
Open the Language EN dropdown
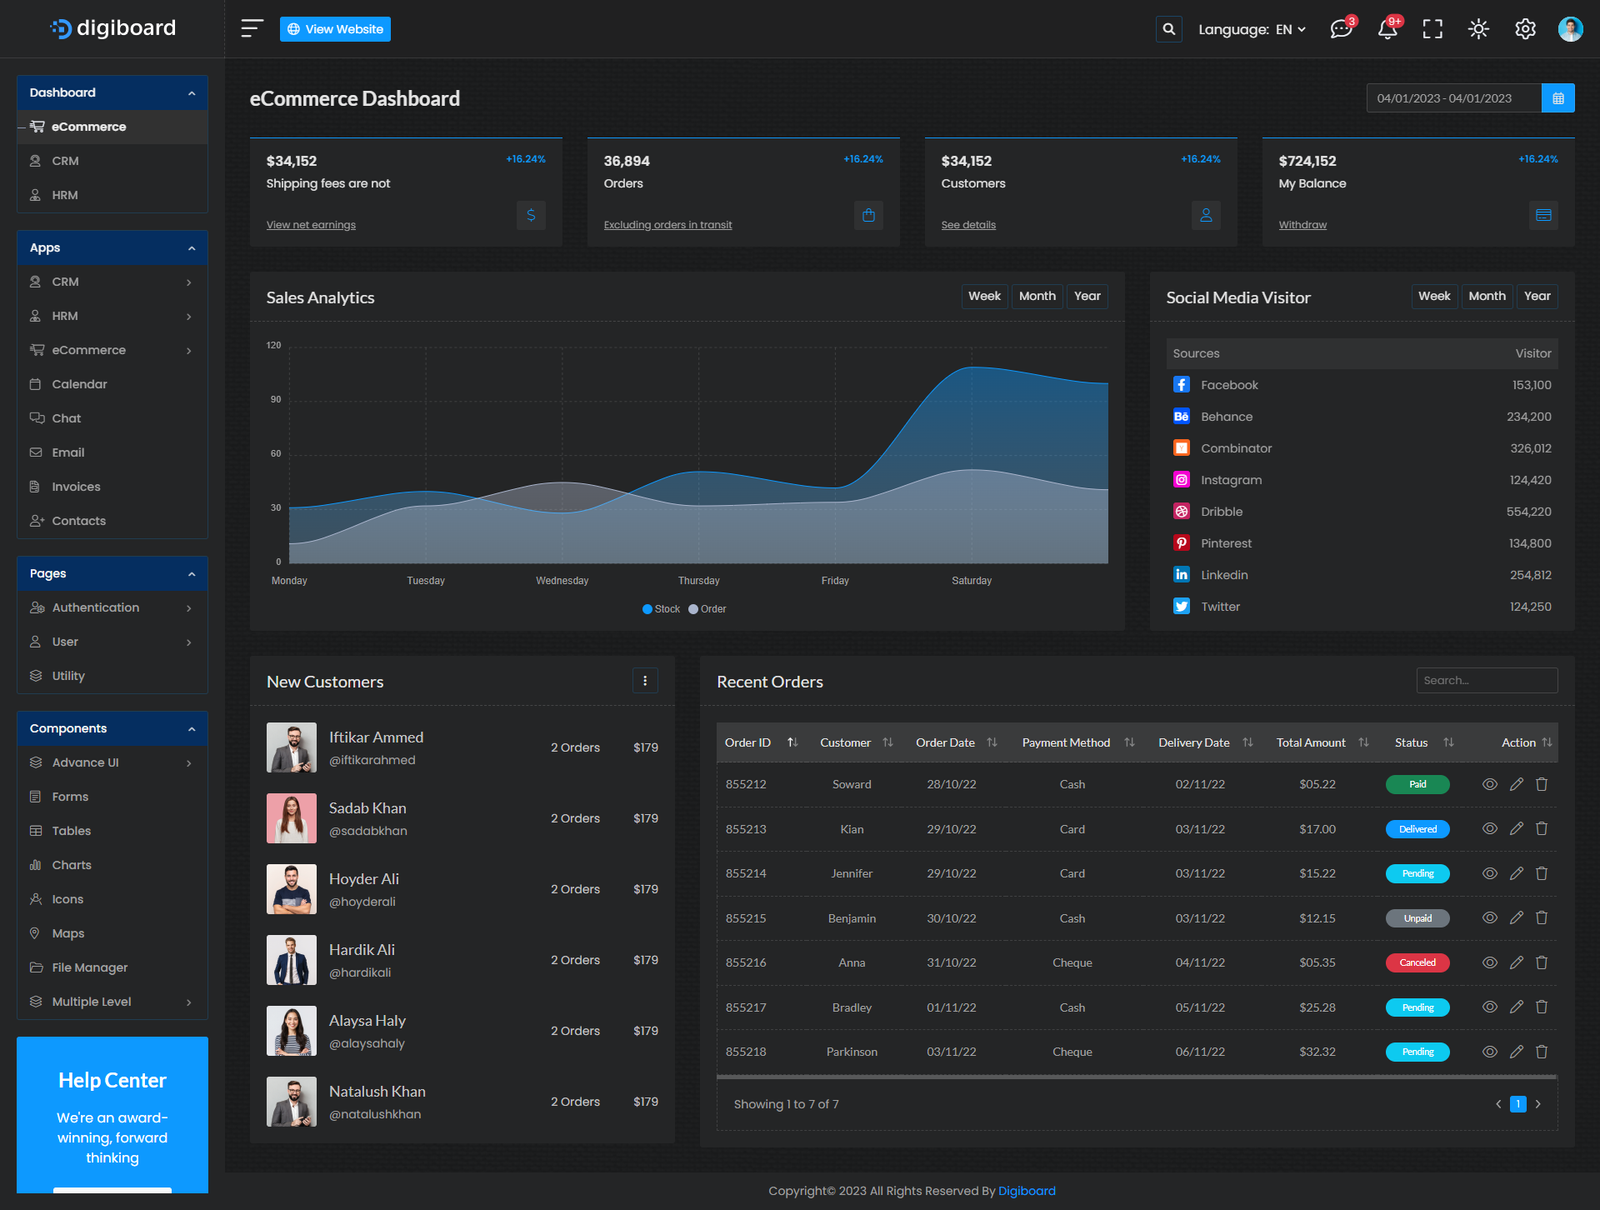point(1252,30)
